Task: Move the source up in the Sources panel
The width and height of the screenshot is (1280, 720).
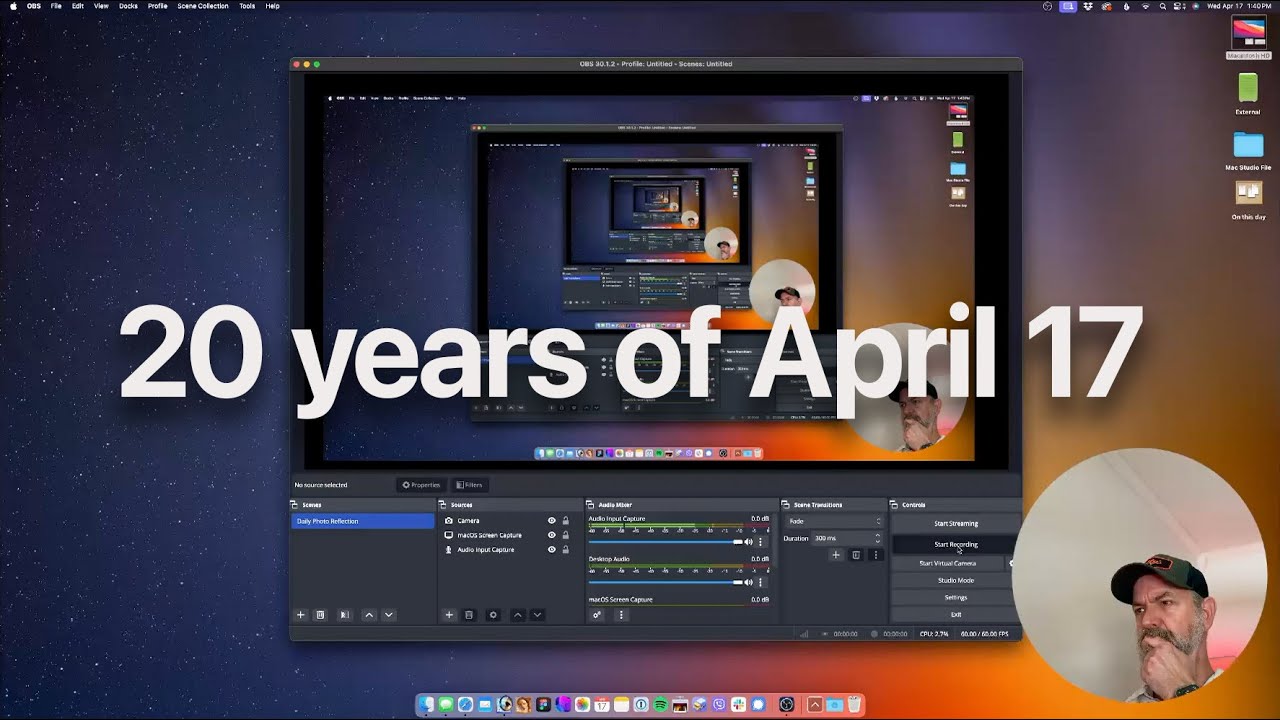Action: 518,615
